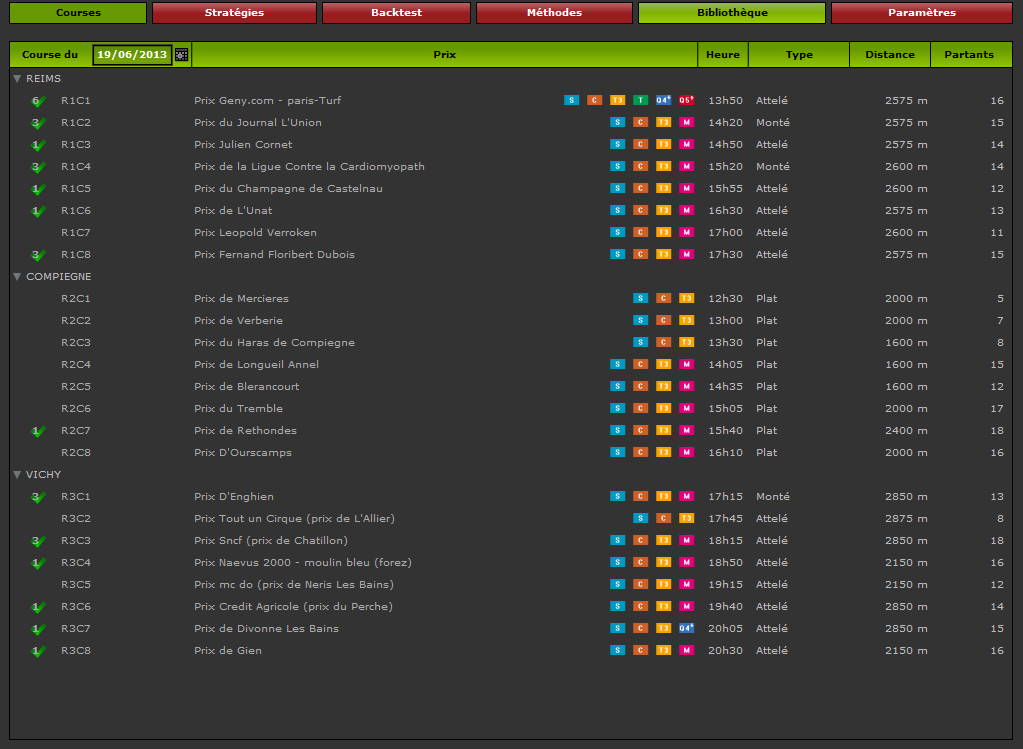Click the Q5+ badge on R1C1 row
Image resolution: width=1023 pixels, height=749 pixels.
pyautogui.click(x=686, y=100)
